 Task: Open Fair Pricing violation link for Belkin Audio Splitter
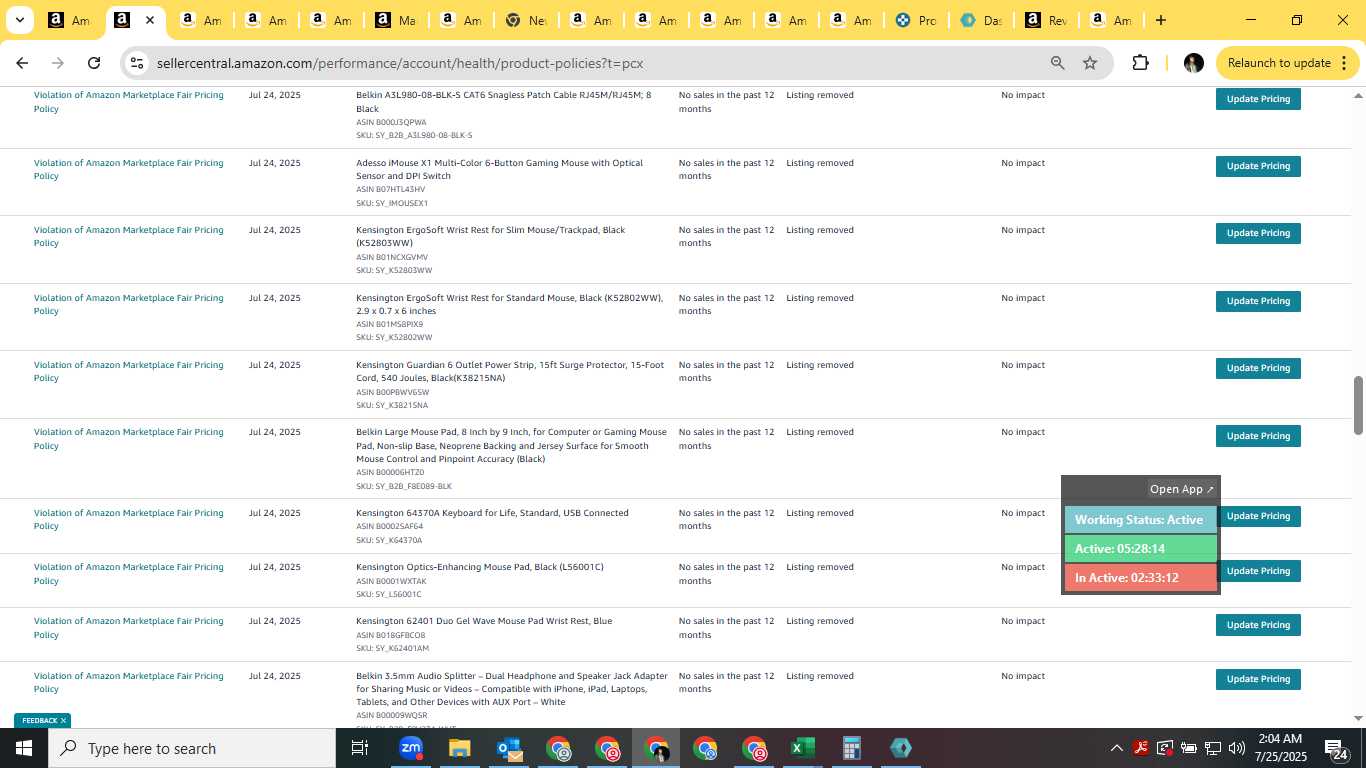coord(129,682)
